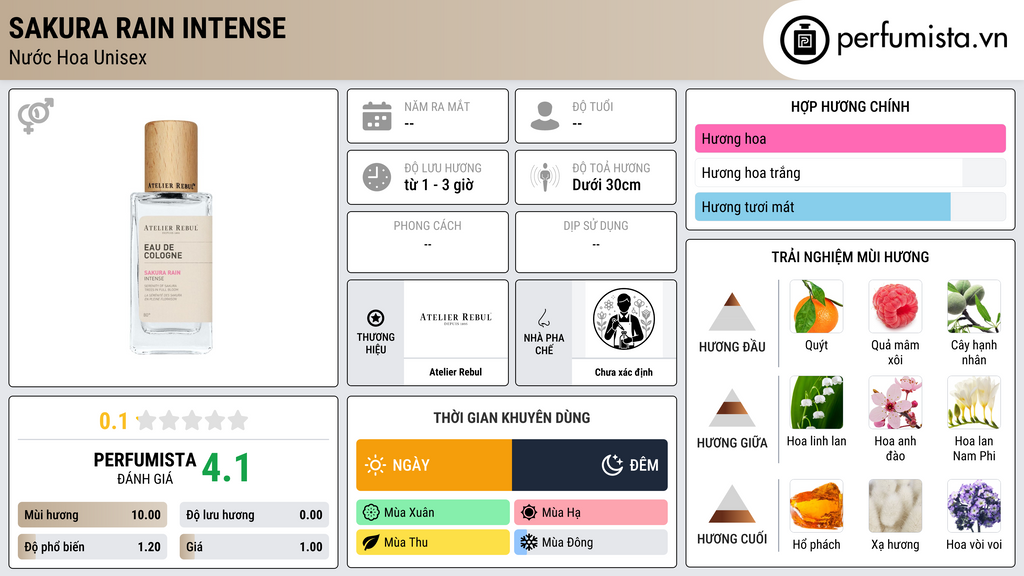Click the Sakura Rain bottle product image
Image resolution: width=1024 pixels, height=576 pixels.
(172, 238)
